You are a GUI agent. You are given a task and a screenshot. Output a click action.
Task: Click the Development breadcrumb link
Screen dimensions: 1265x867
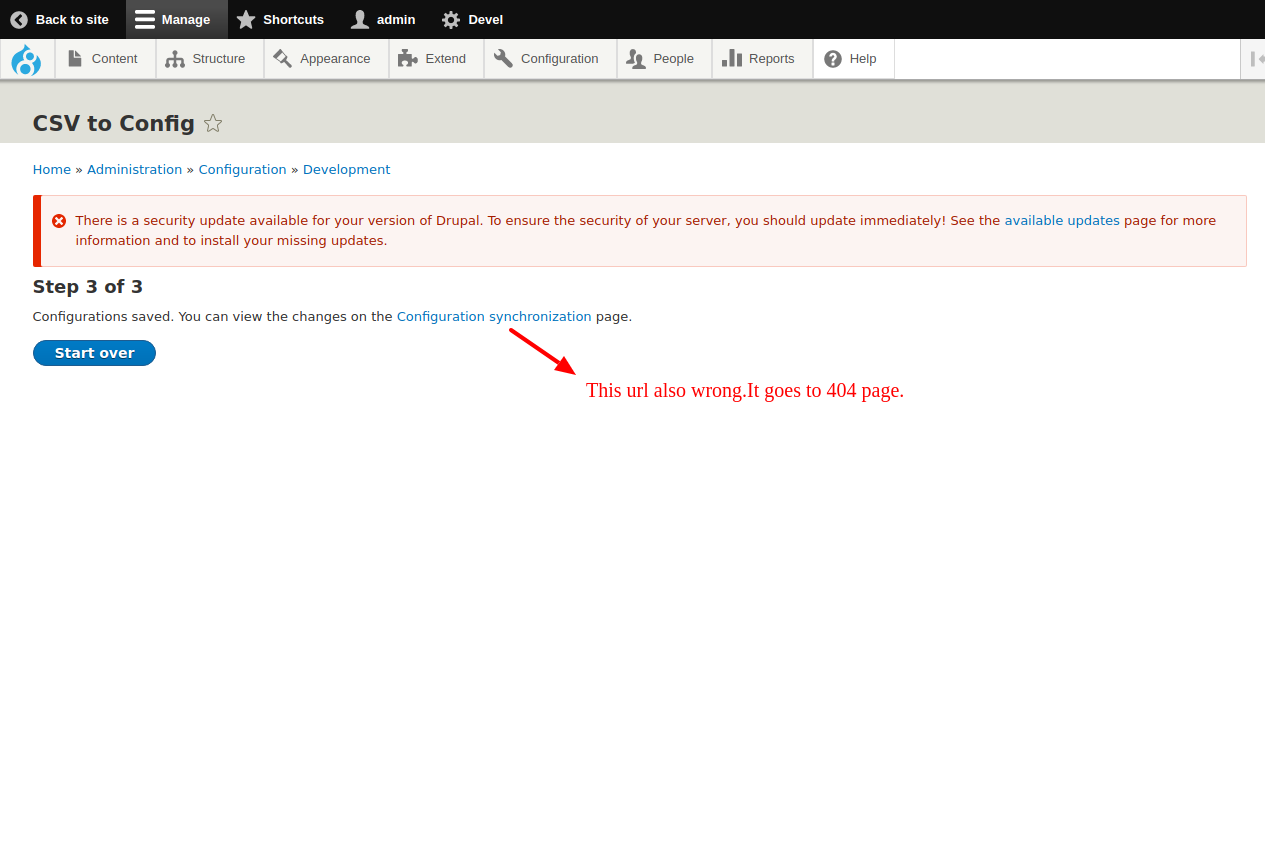tap(347, 170)
